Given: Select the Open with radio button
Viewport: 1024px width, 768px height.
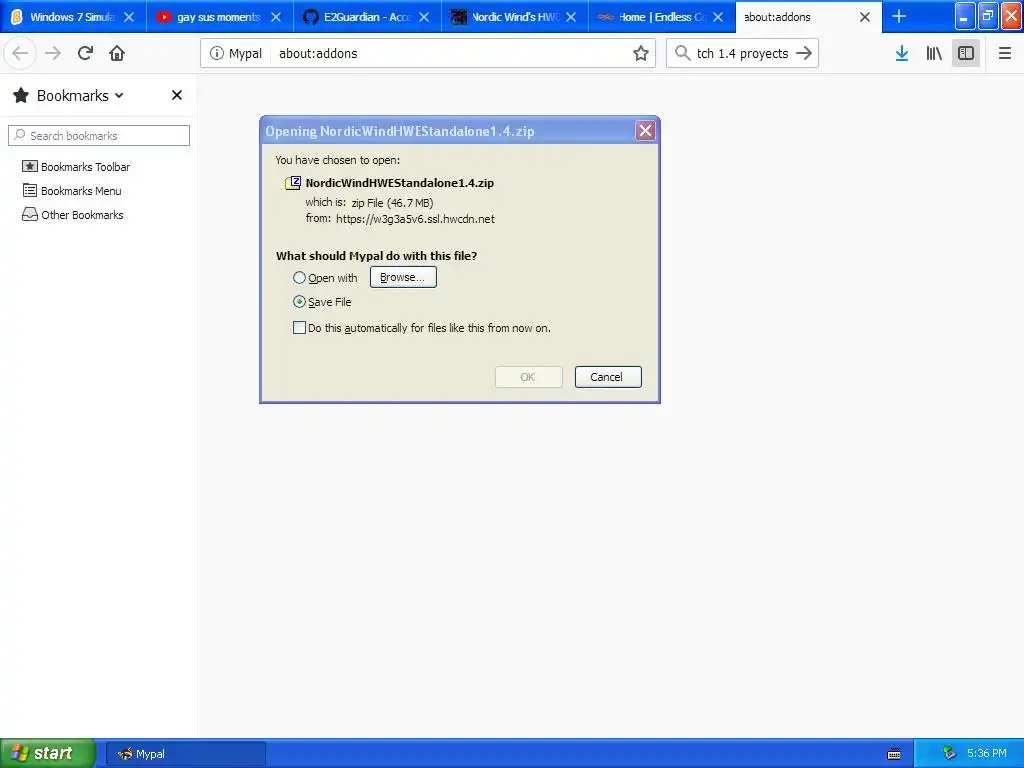Looking at the screenshot, I should [299, 278].
